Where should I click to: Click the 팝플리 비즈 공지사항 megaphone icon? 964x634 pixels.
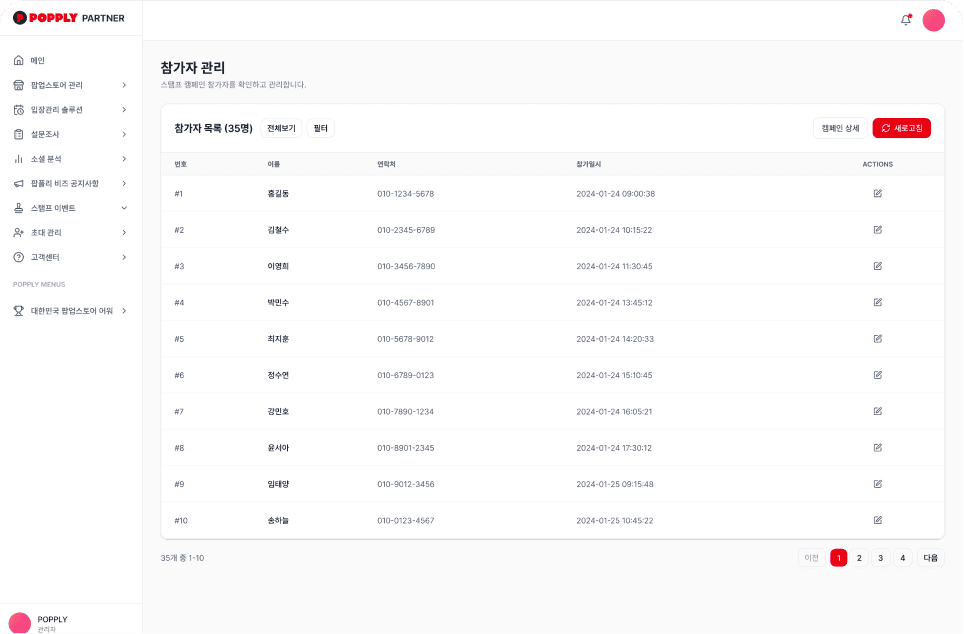pyautogui.click(x=18, y=183)
